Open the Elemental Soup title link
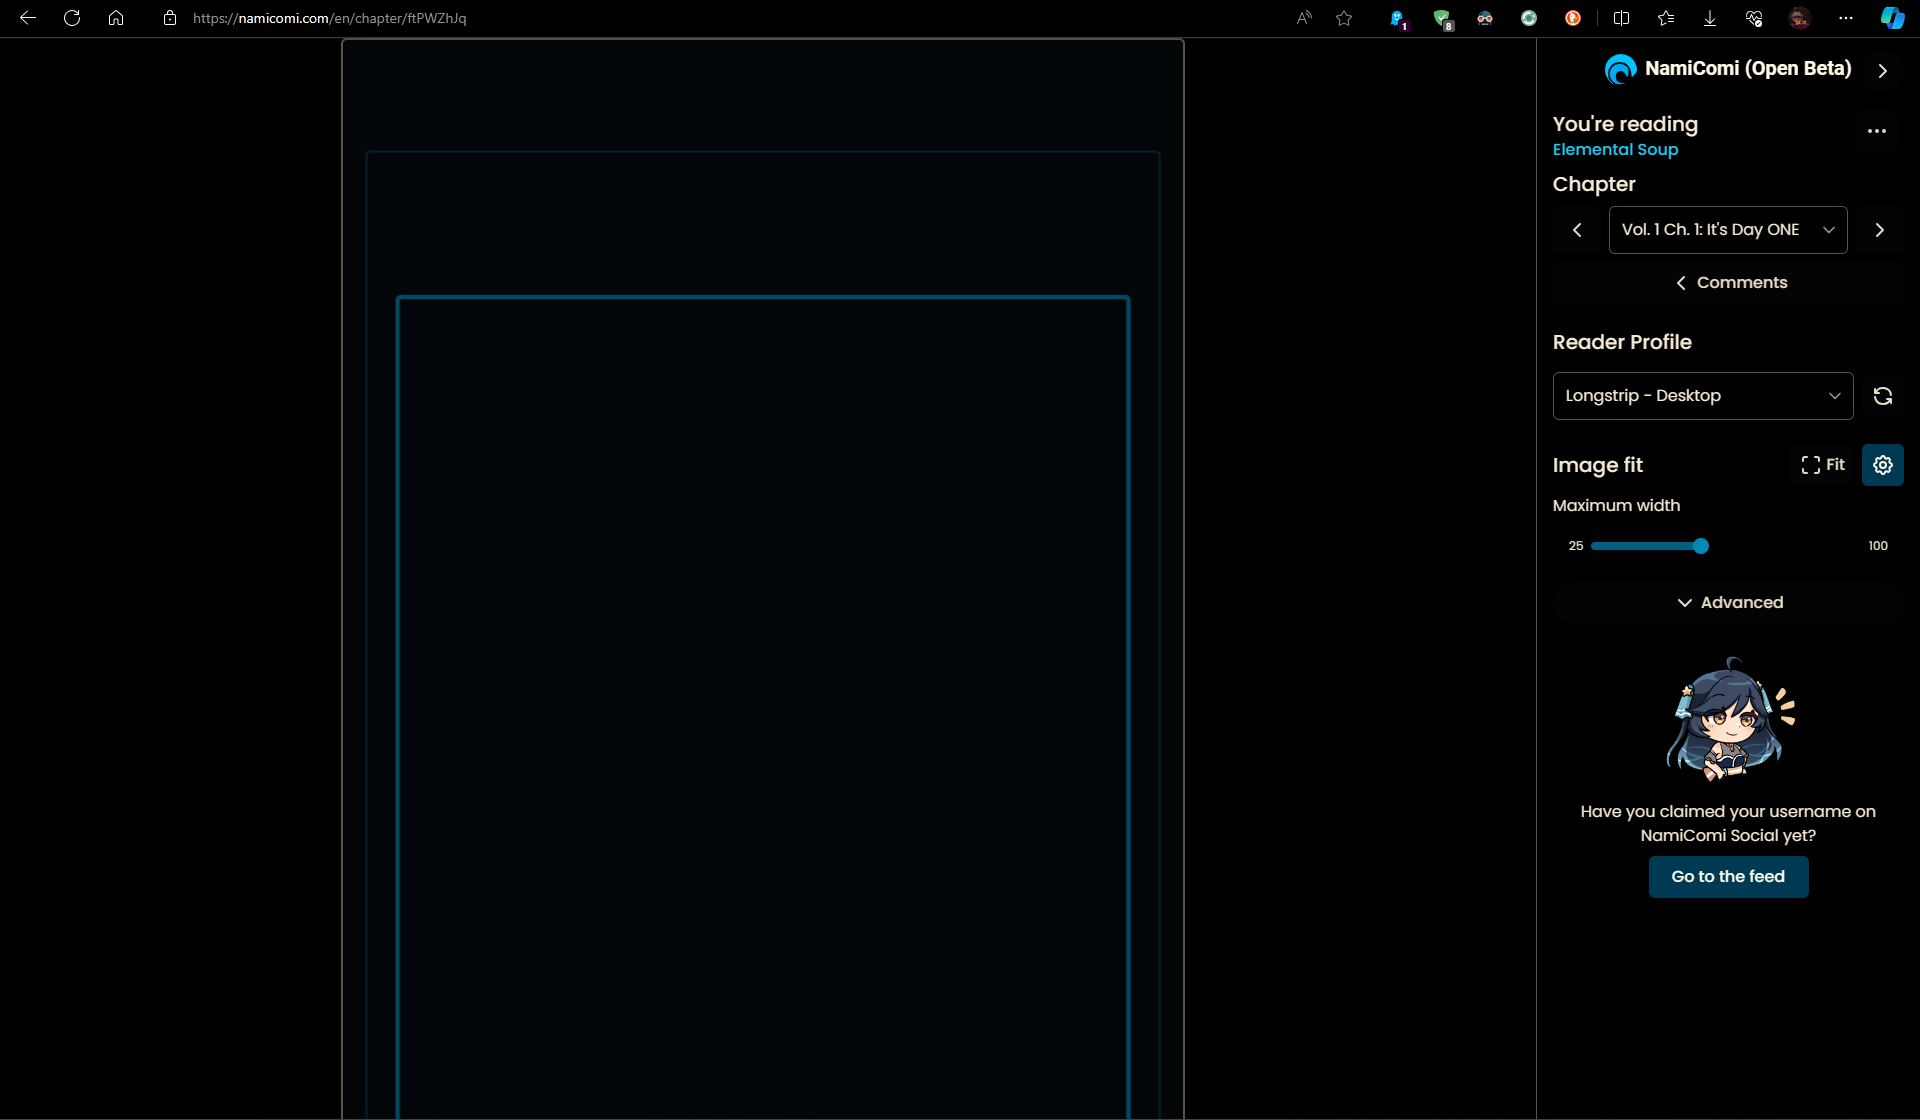This screenshot has height=1120, width=1920. 1615,150
